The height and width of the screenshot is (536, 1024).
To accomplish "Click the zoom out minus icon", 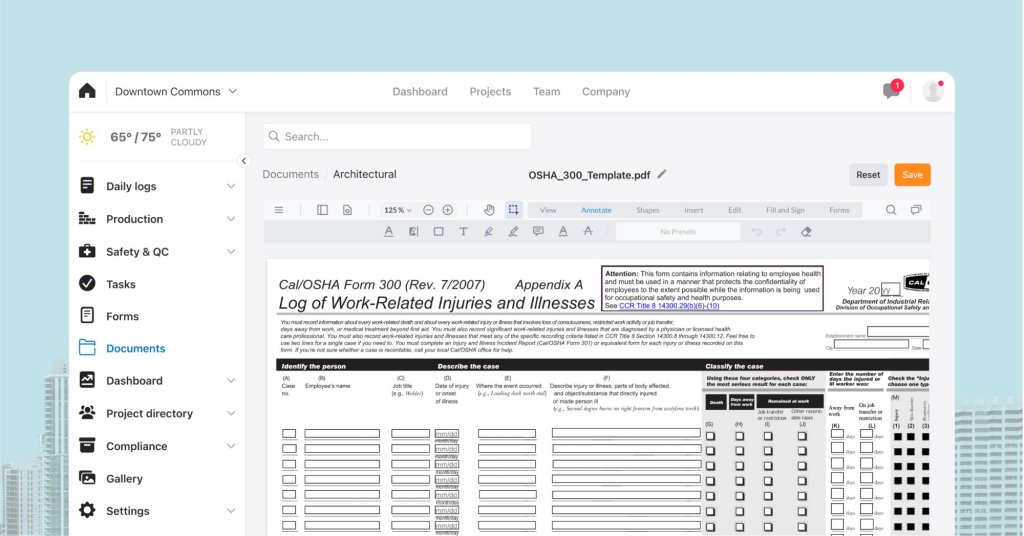I will click(x=428, y=210).
